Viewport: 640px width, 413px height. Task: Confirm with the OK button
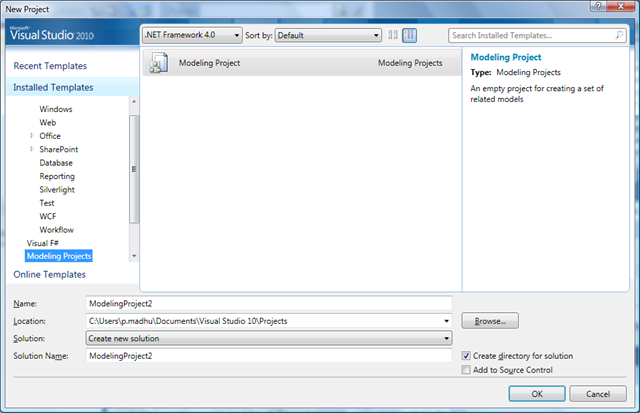click(537, 394)
